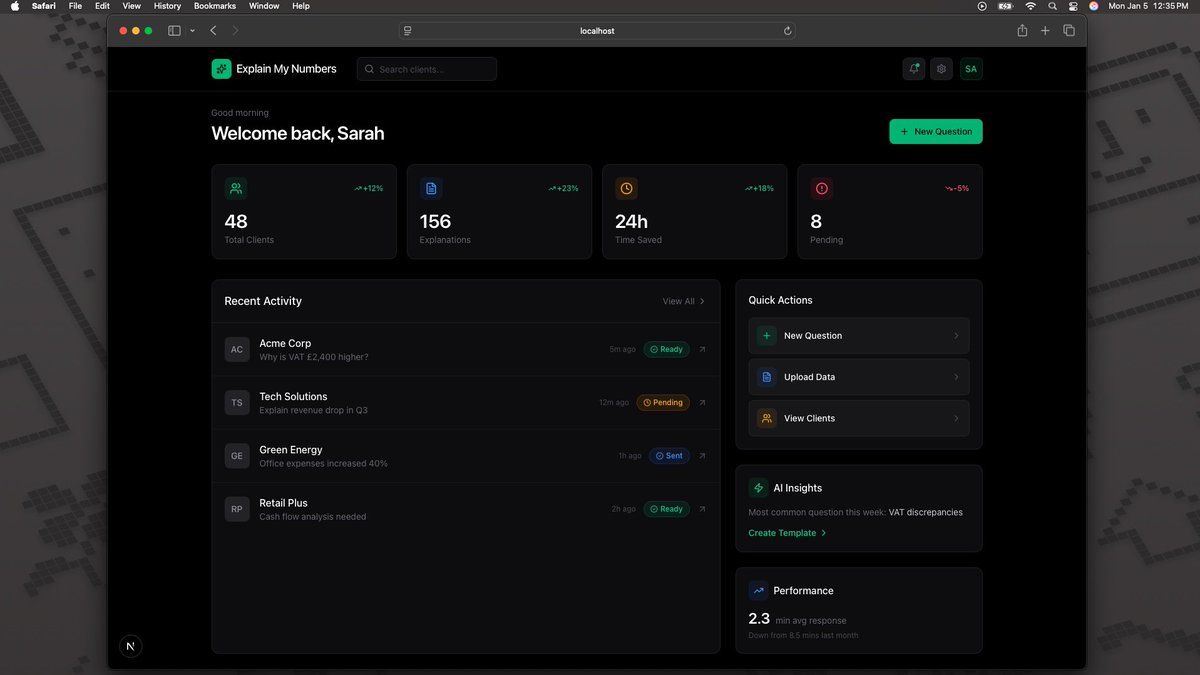1200x675 pixels.
Task: Click the View All chevron arrow
Action: point(702,301)
